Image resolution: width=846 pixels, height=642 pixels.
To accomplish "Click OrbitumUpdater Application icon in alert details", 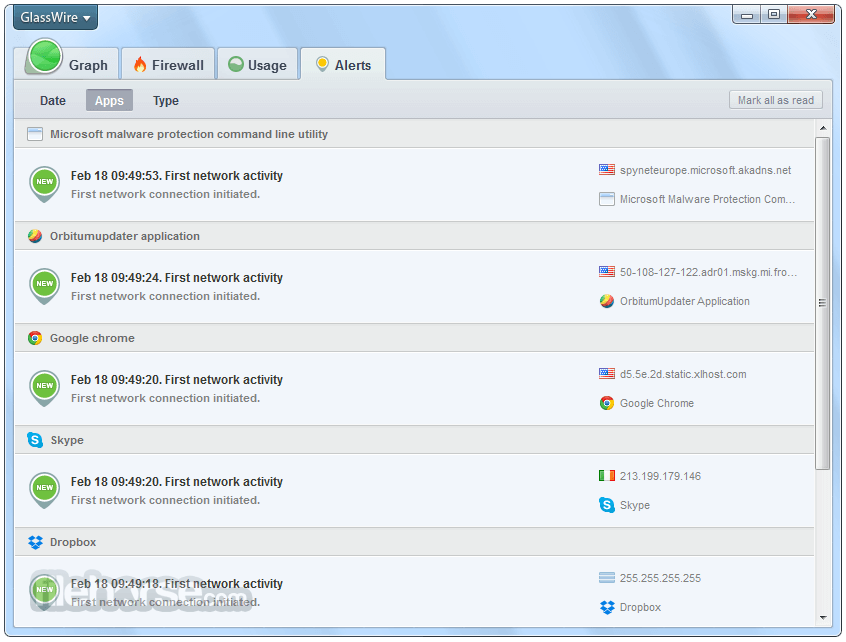I will point(607,301).
